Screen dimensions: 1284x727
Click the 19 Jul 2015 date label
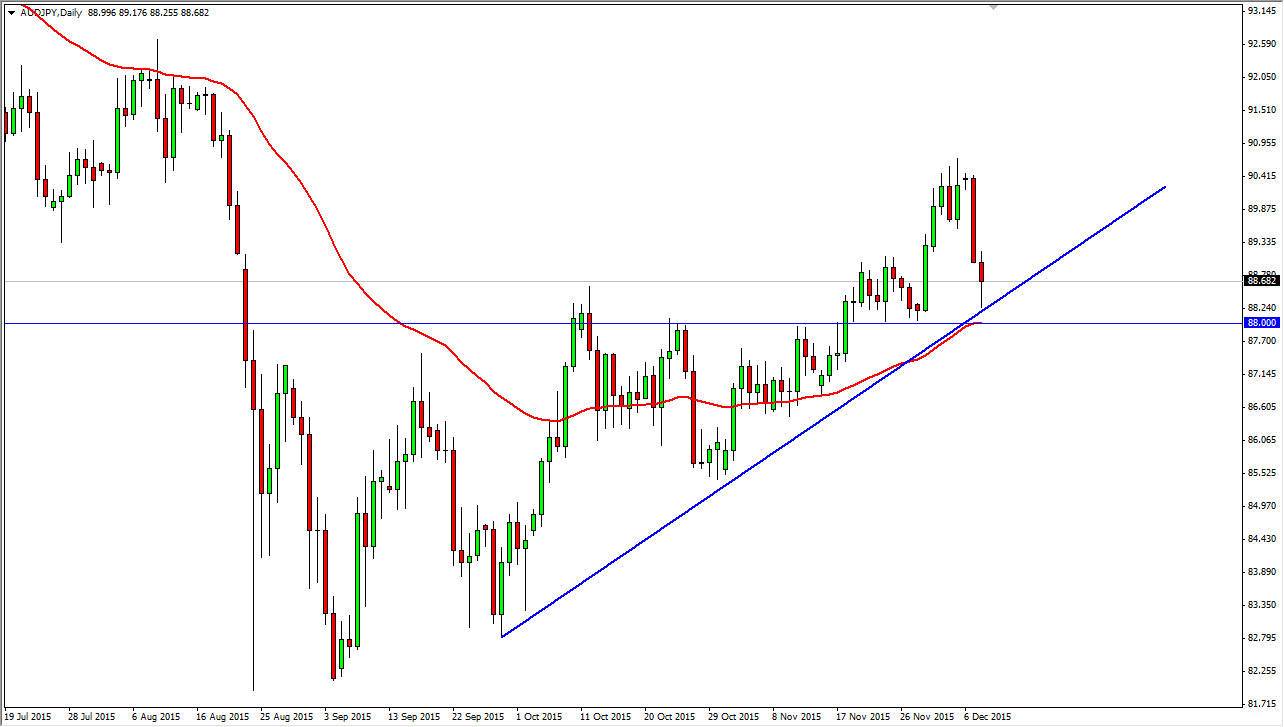(x=27, y=717)
